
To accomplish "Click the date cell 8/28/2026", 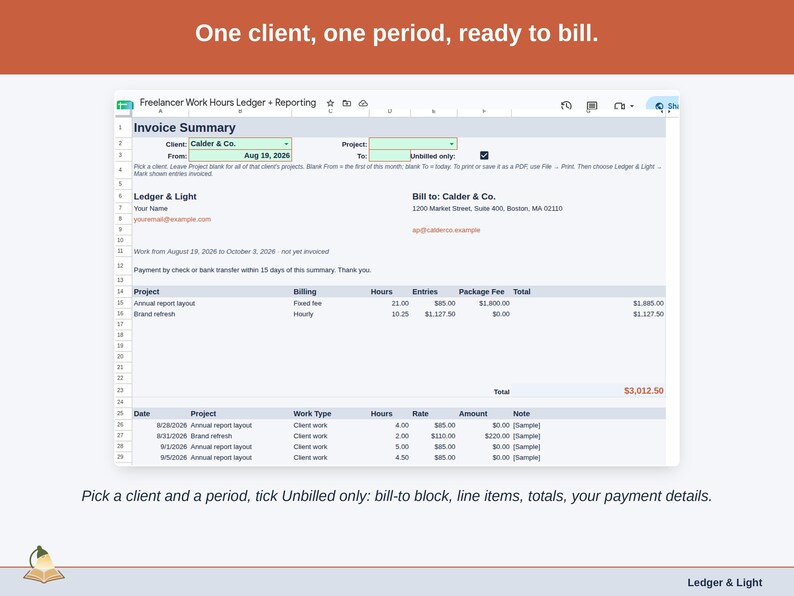I will (172, 425).
